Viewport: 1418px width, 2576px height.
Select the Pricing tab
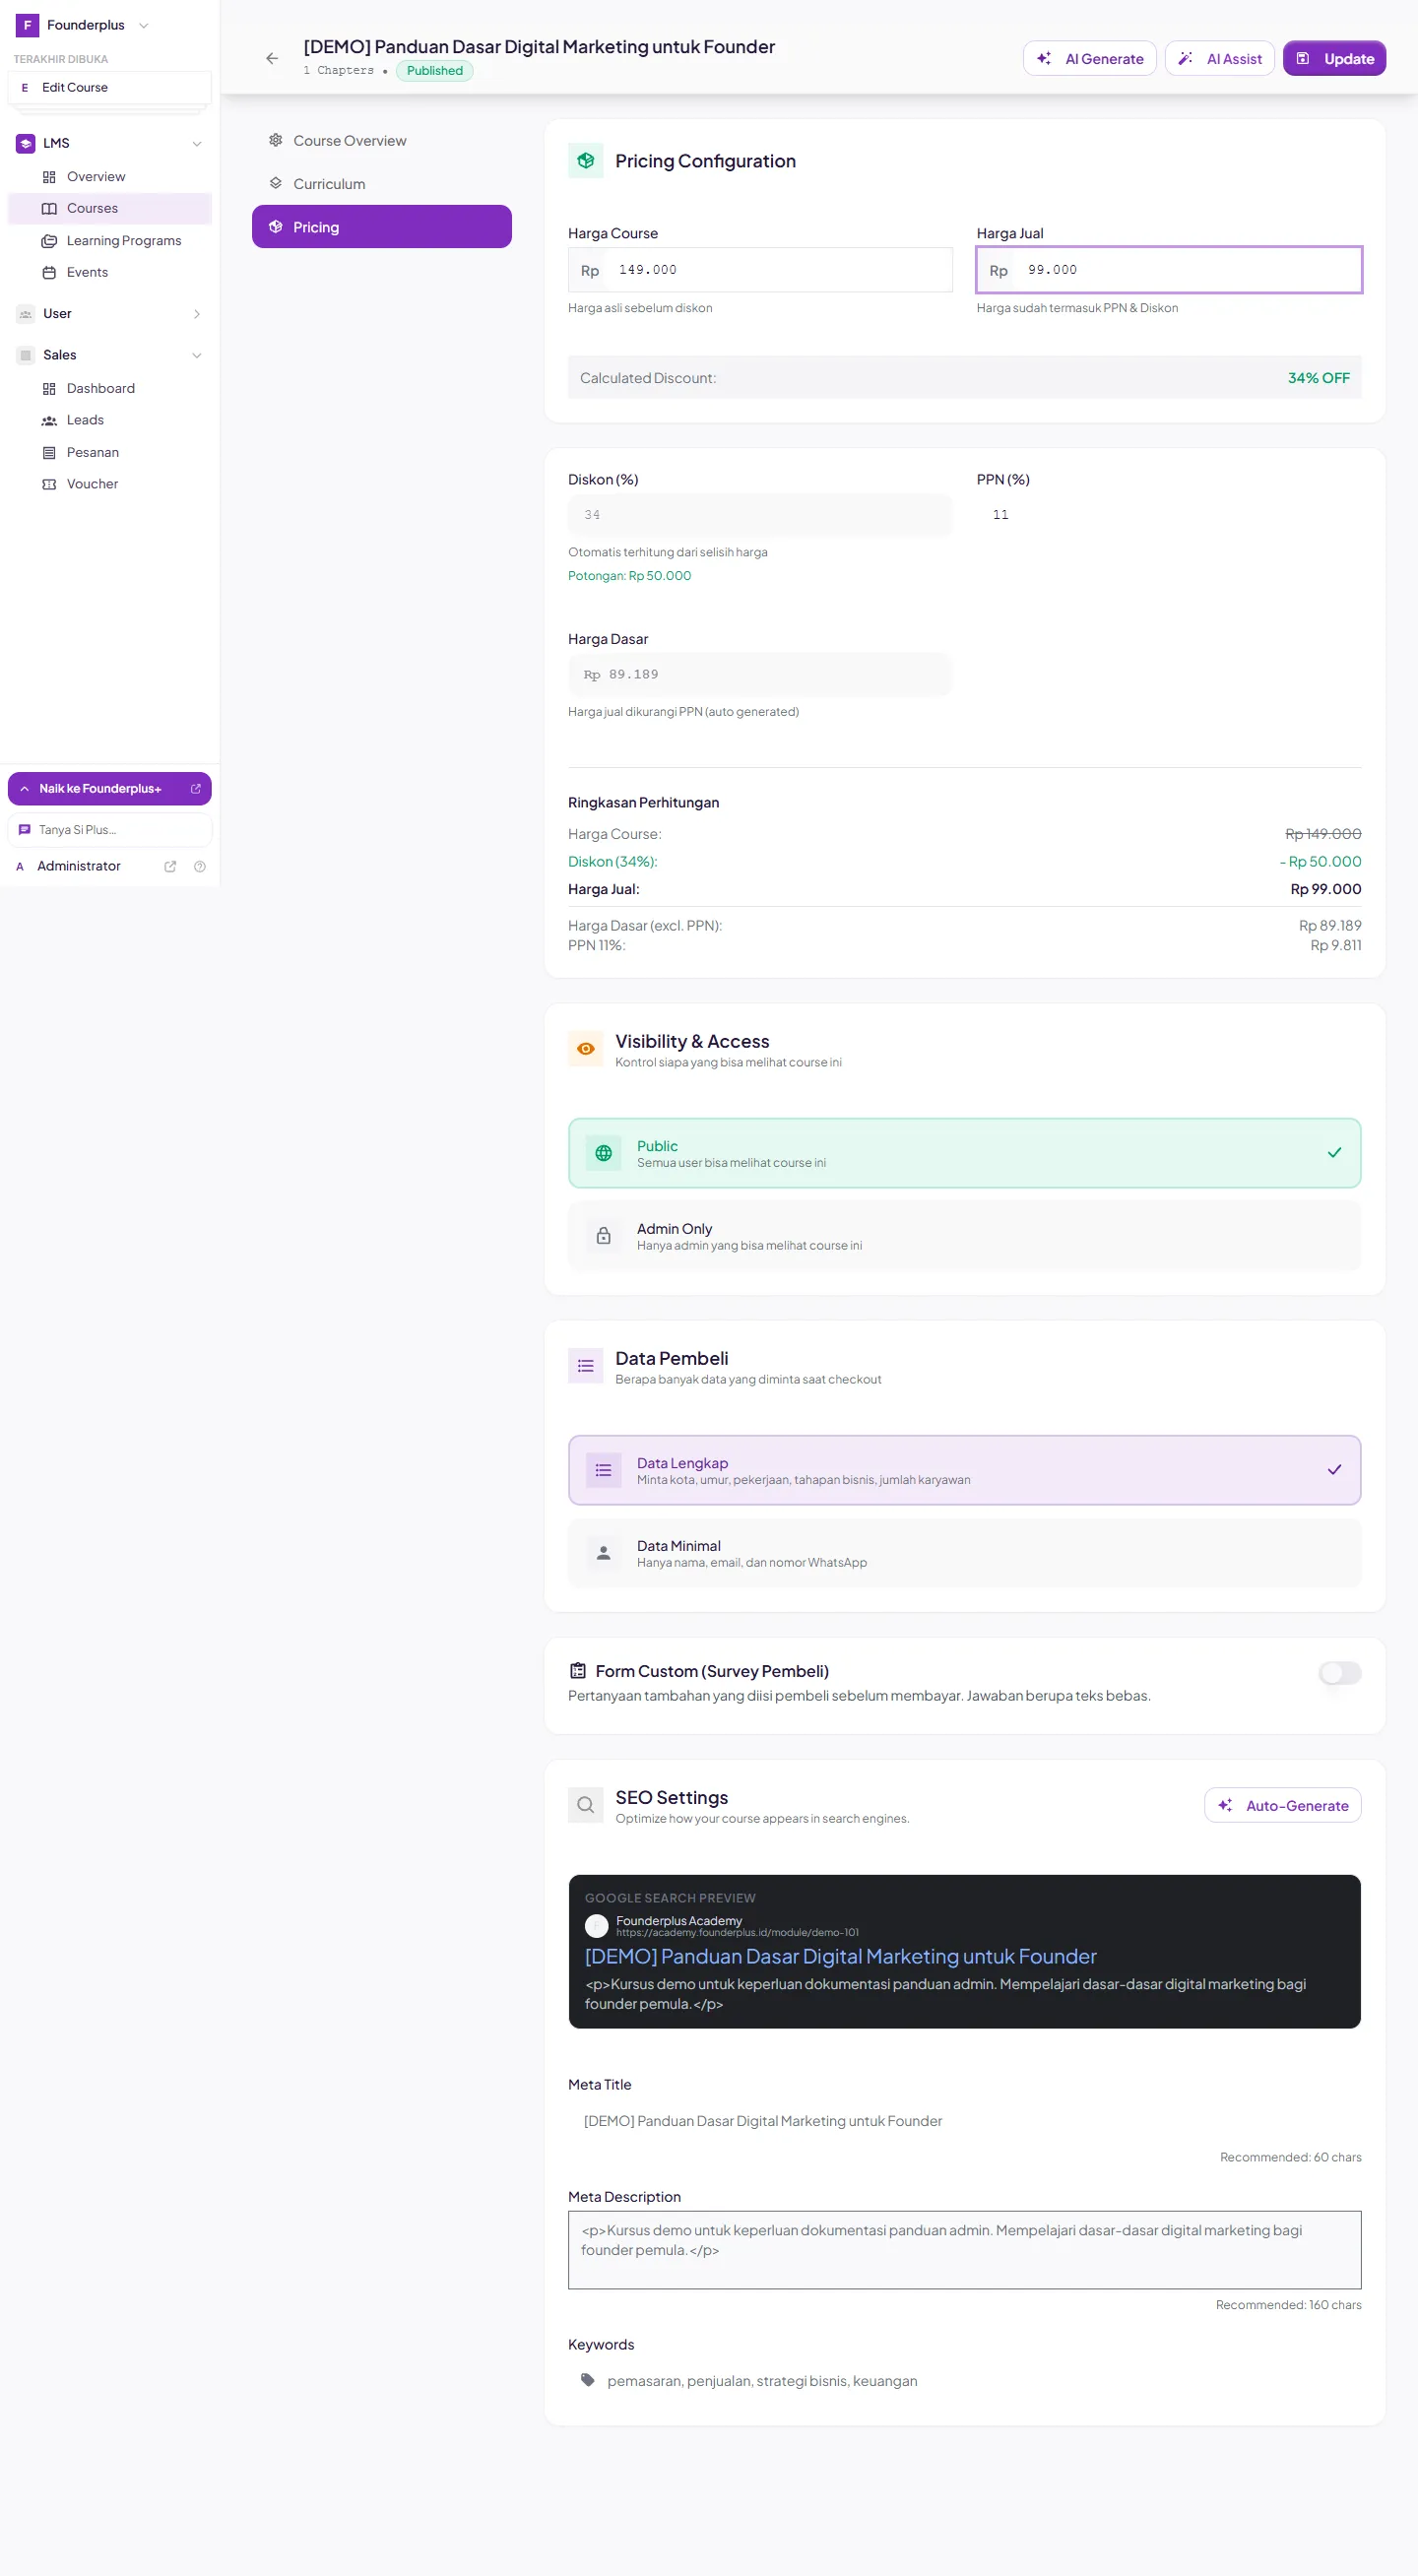(381, 227)
